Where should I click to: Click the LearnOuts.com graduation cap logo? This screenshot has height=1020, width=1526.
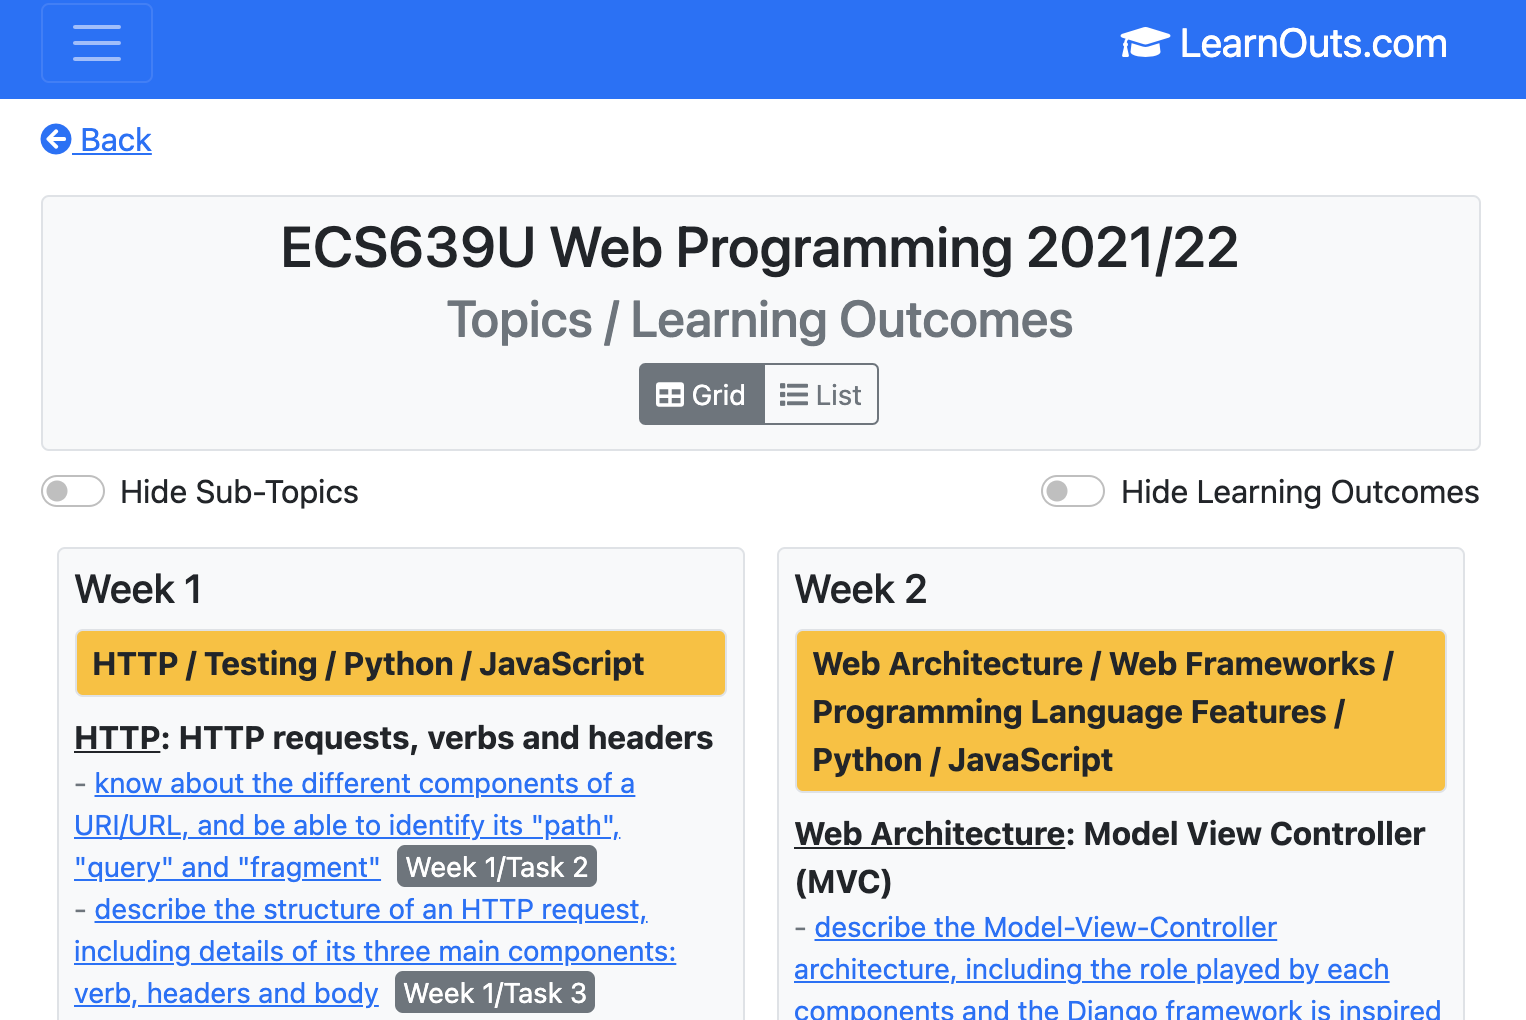1144,42
